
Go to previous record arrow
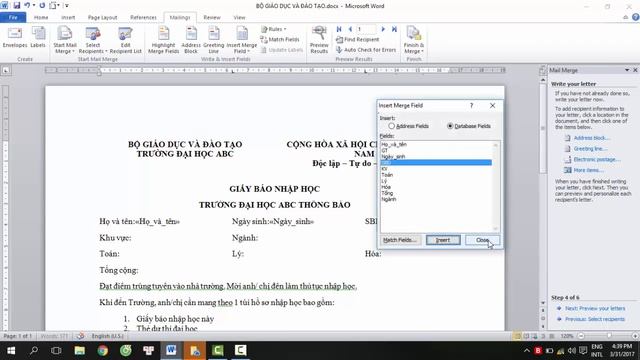(x=350, y=29)
